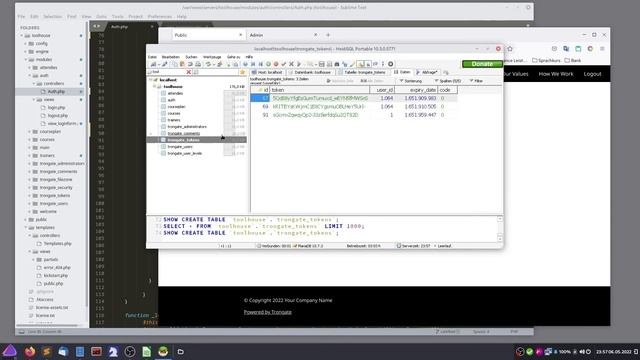This screenshot has width=640, height=360.
Task: Click the red delete row icon
Action: [x=276, y=64]
